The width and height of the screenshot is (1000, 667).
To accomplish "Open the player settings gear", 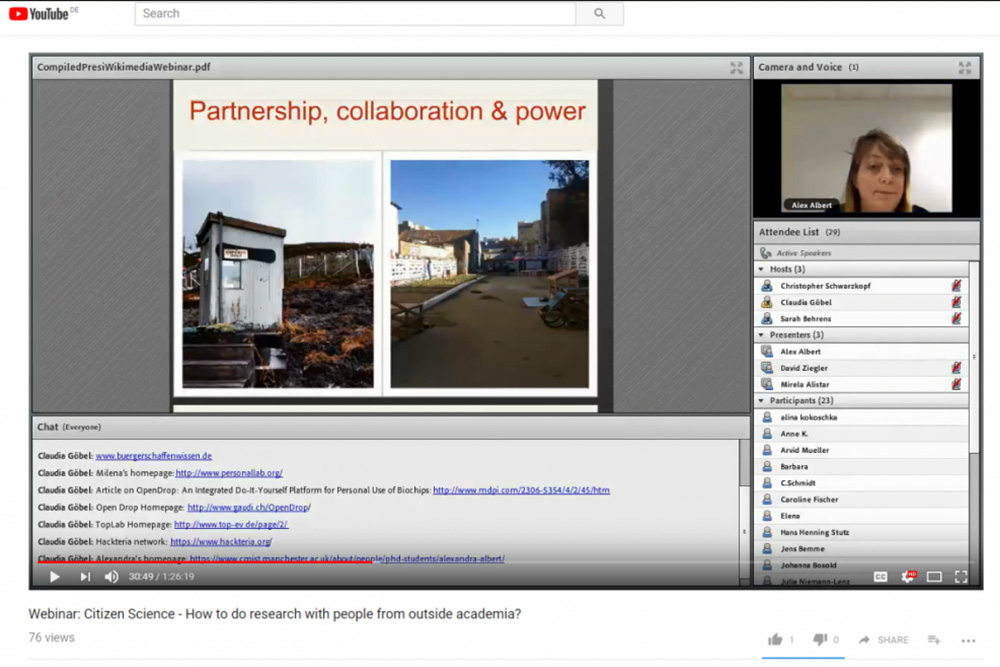I will 908,576.
